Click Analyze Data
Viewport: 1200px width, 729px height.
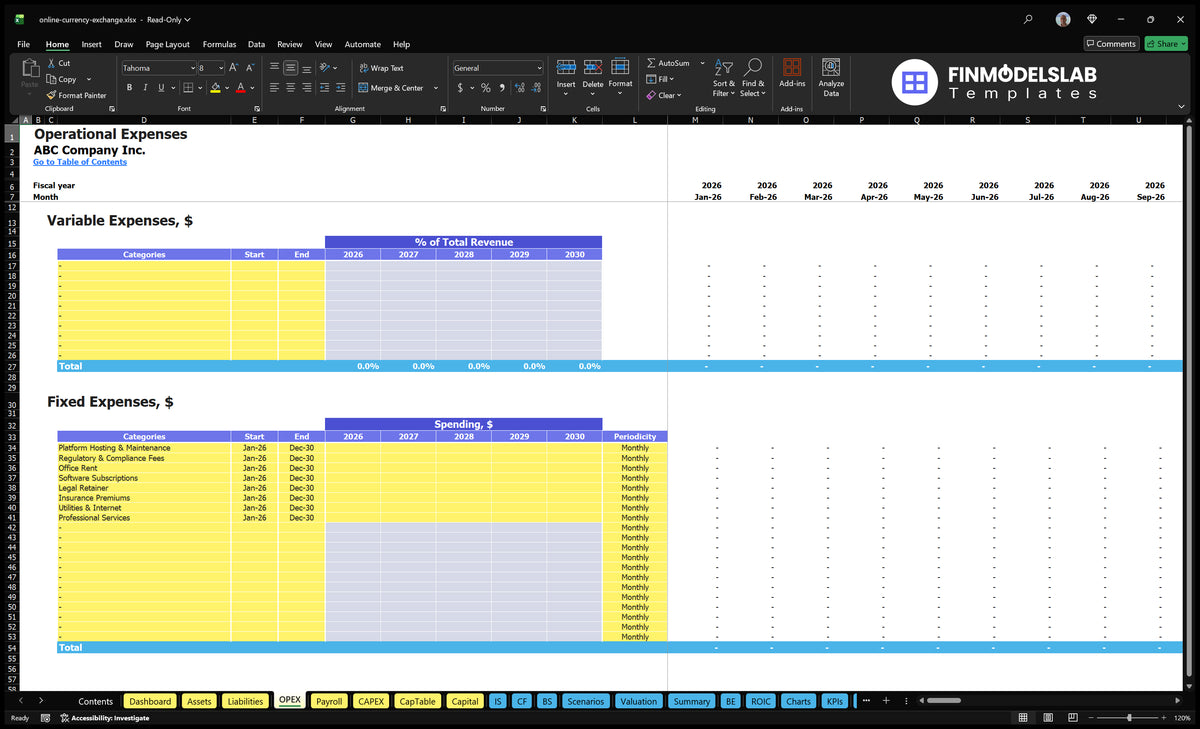[x=831, y=76]
